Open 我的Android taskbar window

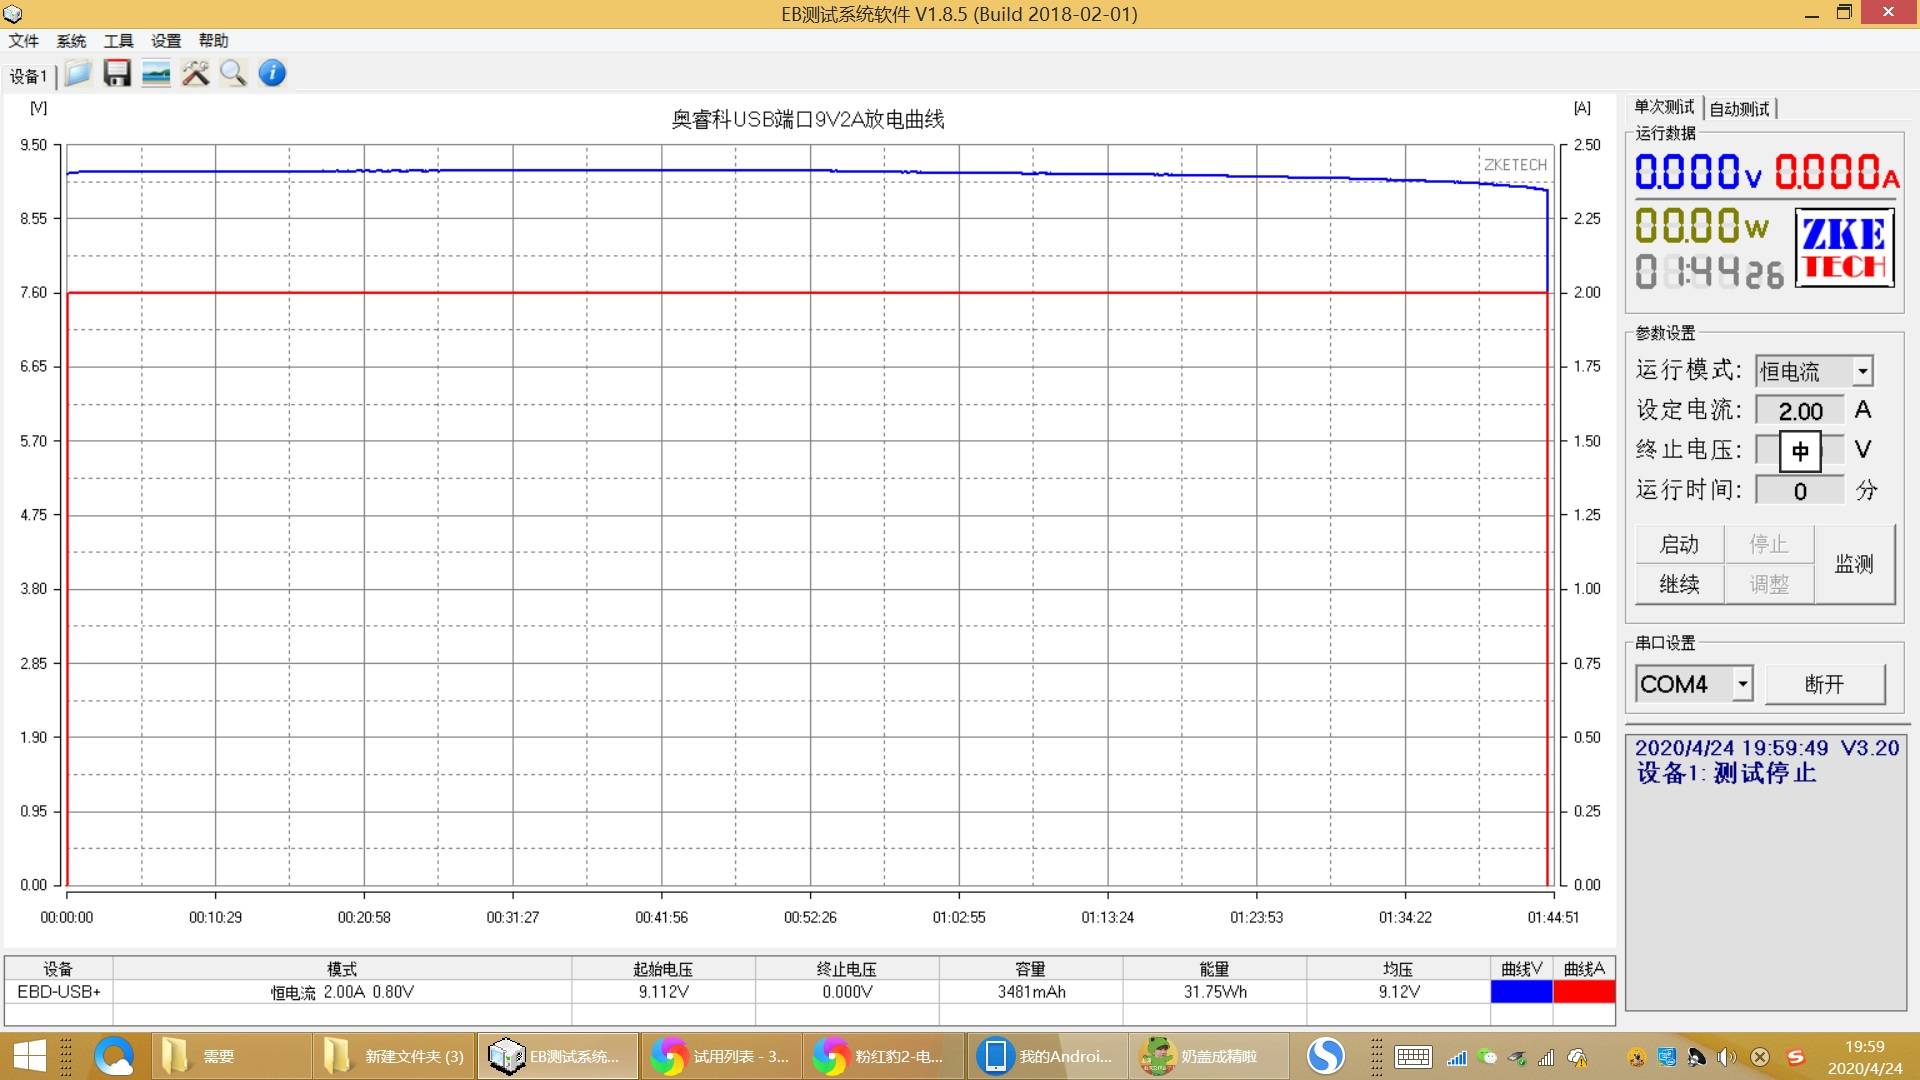[x=1047, y=1056]
